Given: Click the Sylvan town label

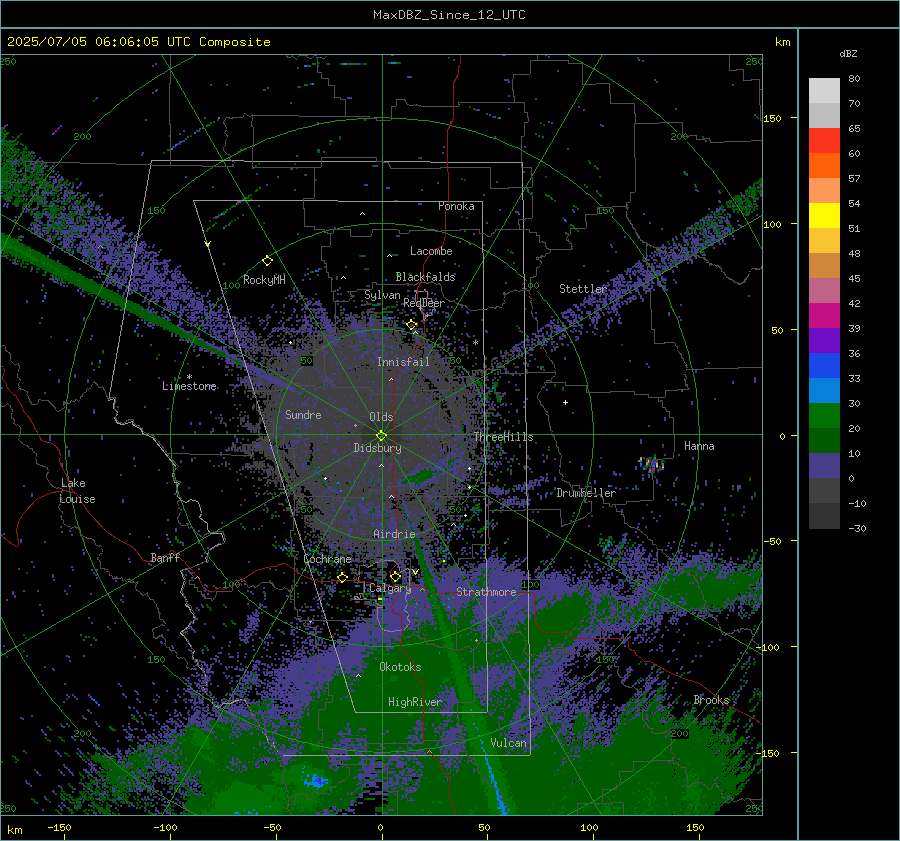Looking at the screenshot, I should pos(382,295).
